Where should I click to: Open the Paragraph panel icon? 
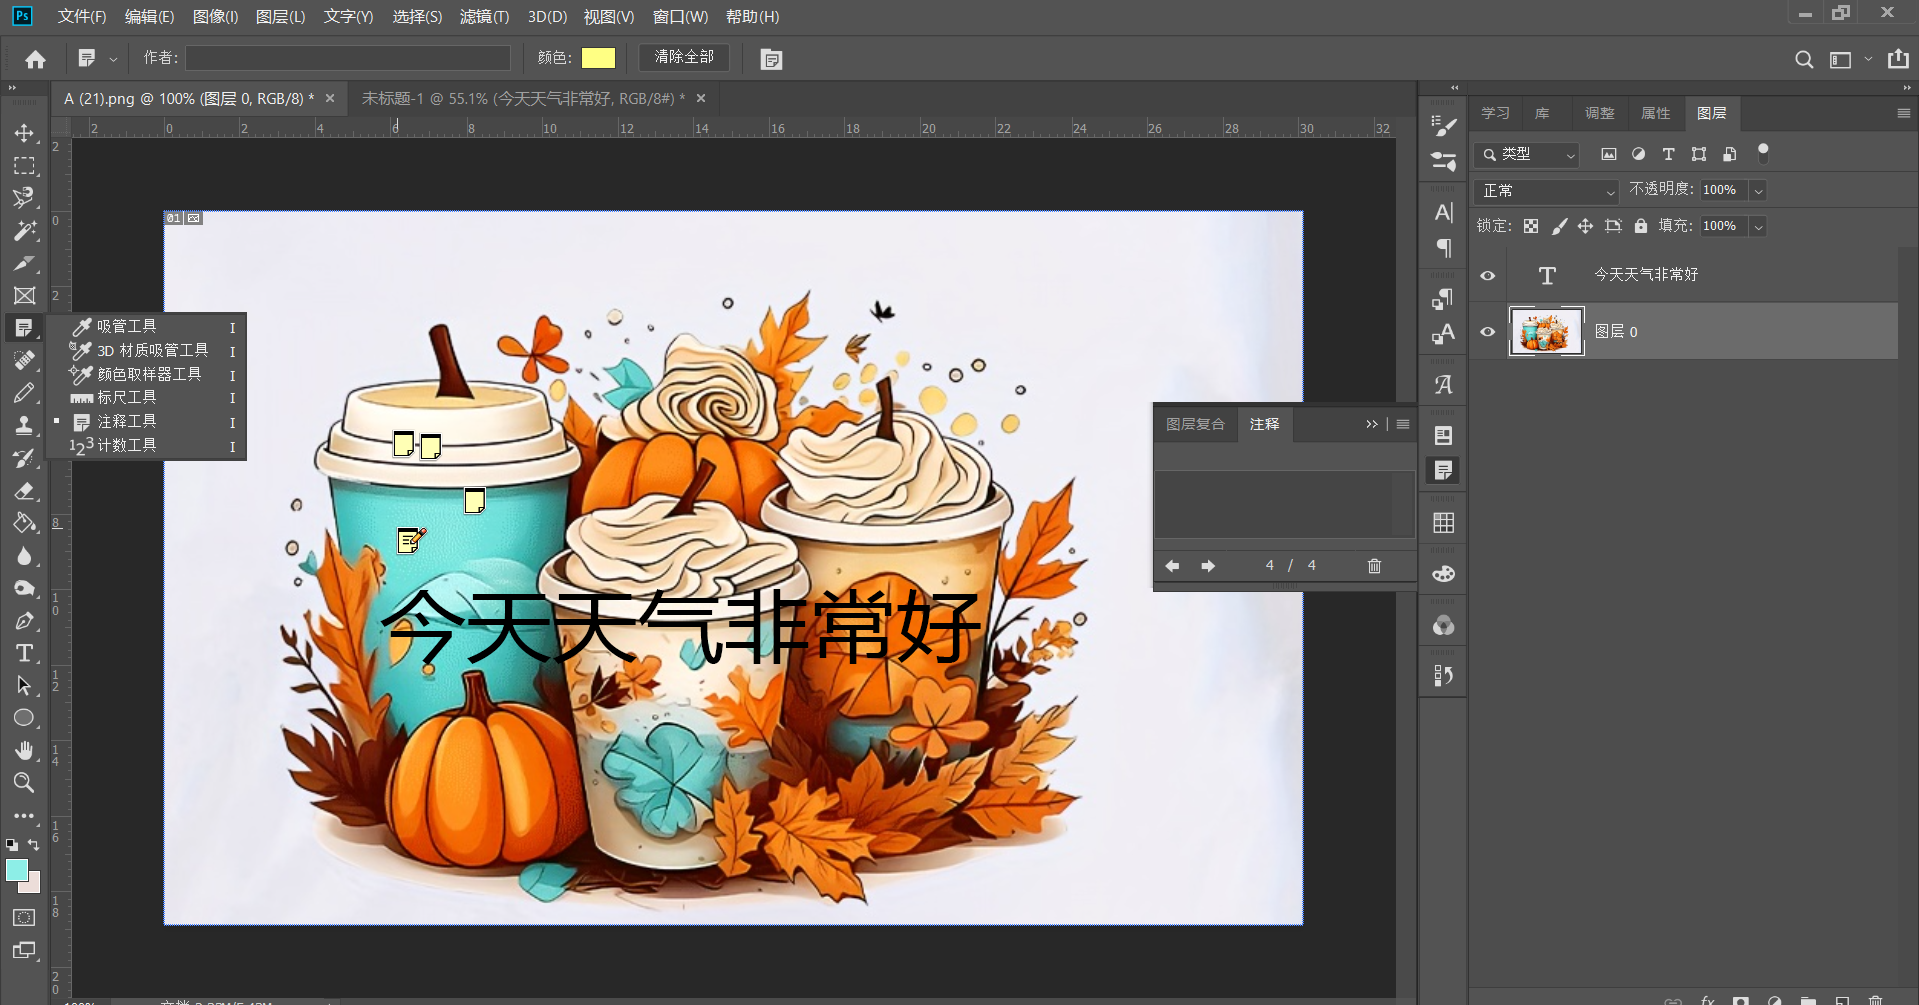click(x=1443, y=249)
